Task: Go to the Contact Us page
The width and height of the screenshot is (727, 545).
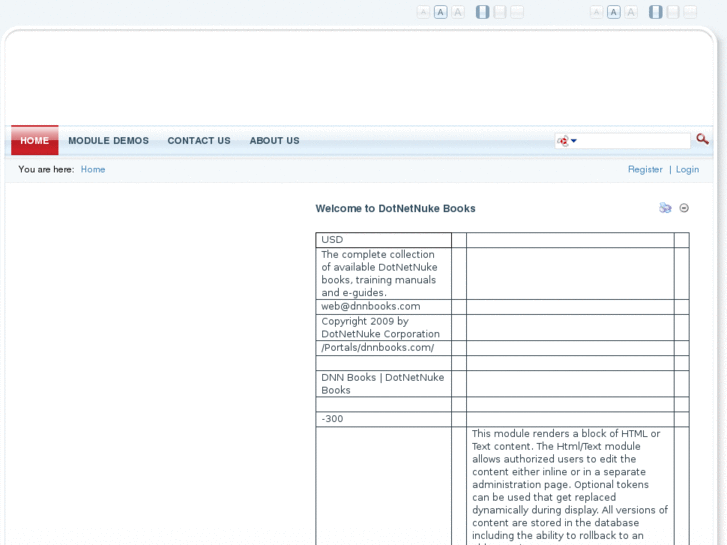Action: [x=199, y=141]
